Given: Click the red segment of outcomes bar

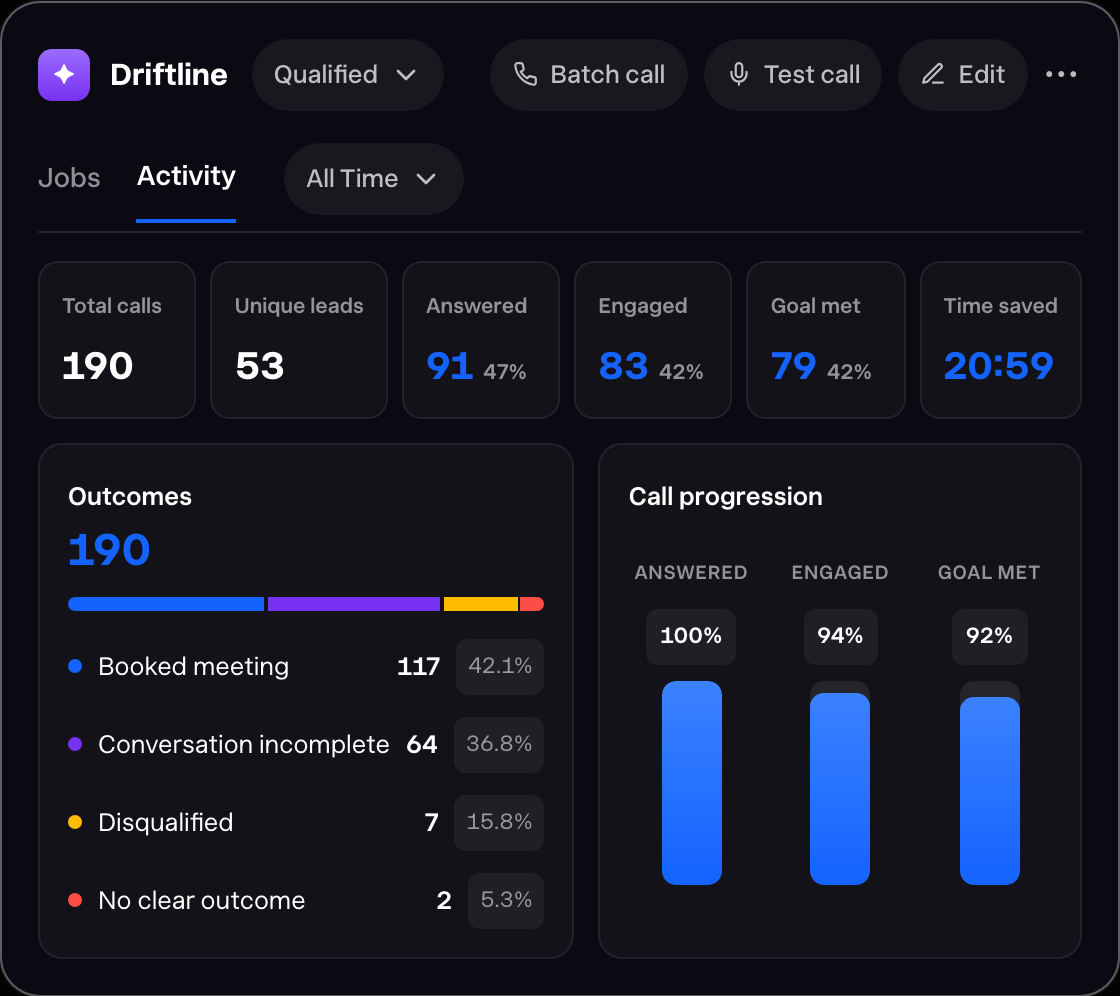Looking at the screenshot, I should click(531, 604).
